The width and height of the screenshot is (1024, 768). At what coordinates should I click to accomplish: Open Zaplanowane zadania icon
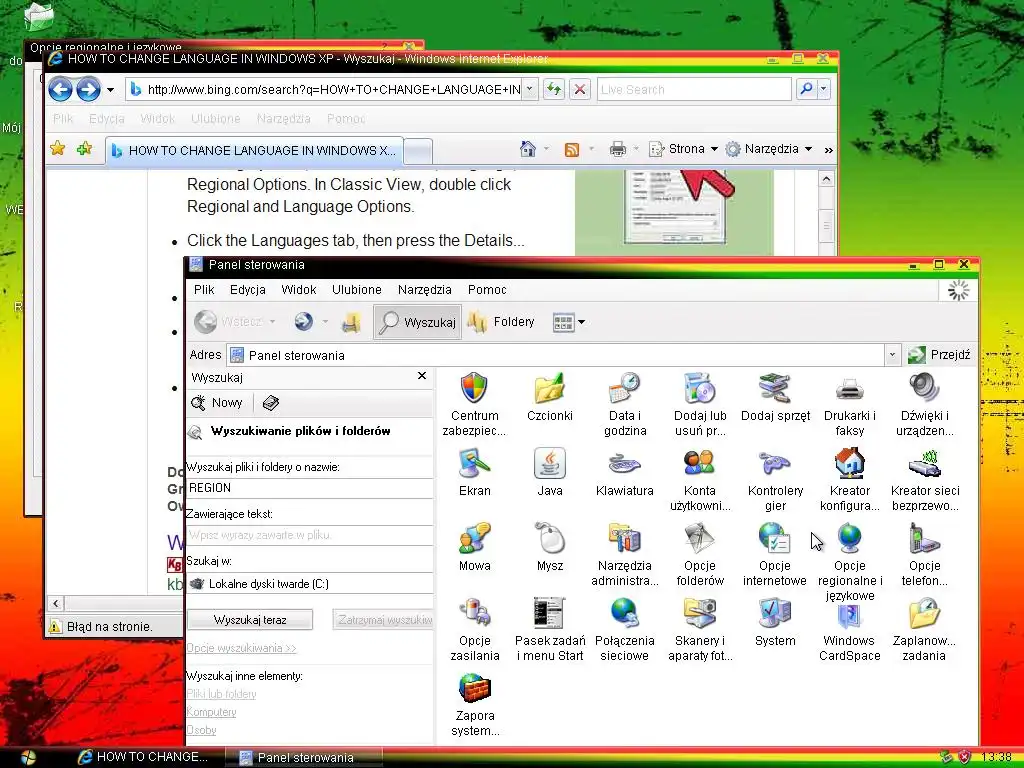(x=925, y=629)
